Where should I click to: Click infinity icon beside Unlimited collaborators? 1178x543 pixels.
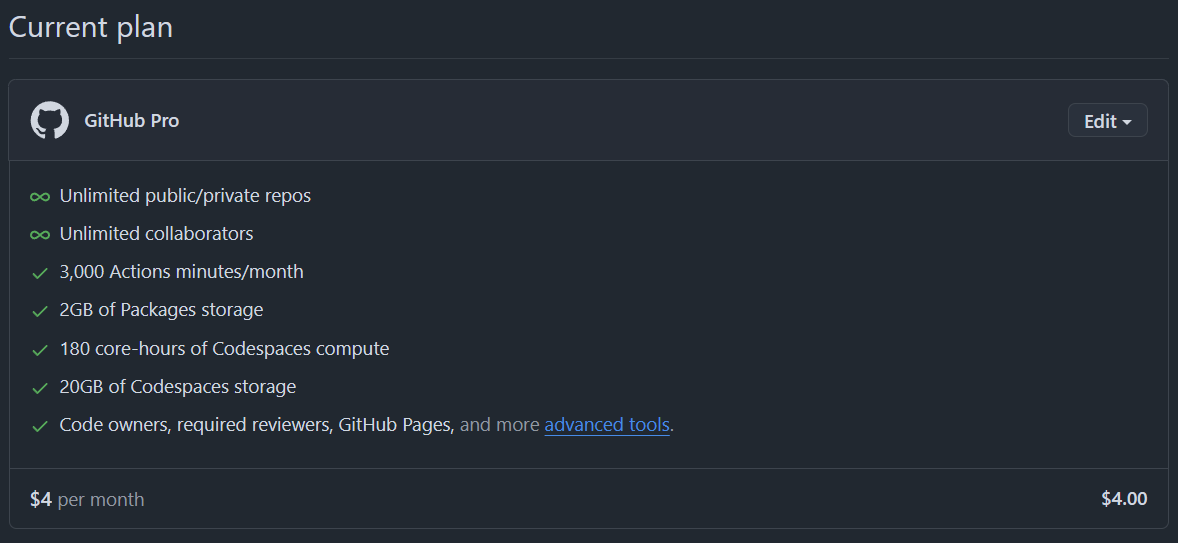click(x=40, y=235)
